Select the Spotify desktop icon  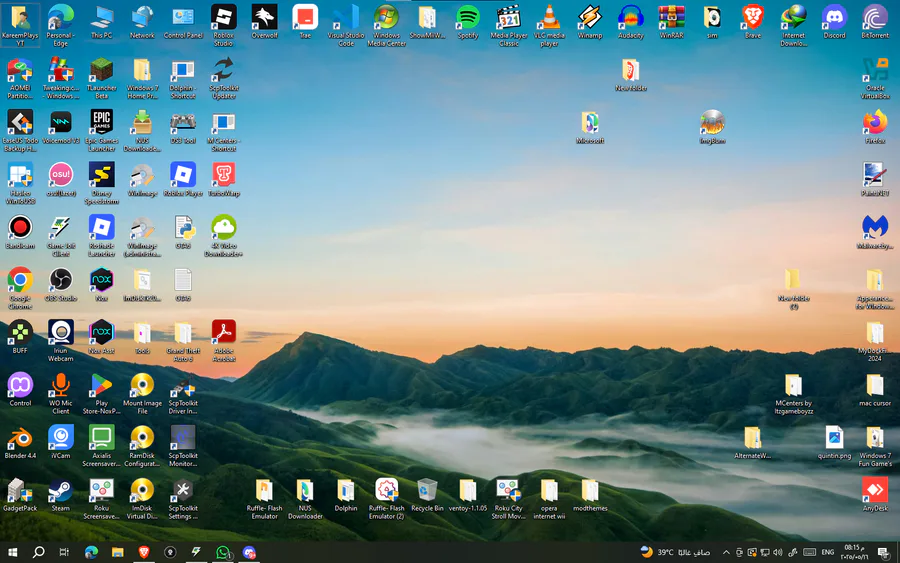(468, 22)
